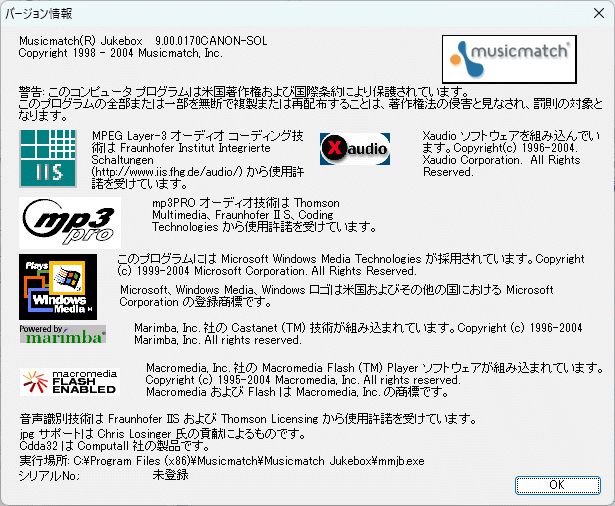Click the mp3PRO Thomson Multimedia license text
This screenshot has height=506, width=615.
pos(264,215)
